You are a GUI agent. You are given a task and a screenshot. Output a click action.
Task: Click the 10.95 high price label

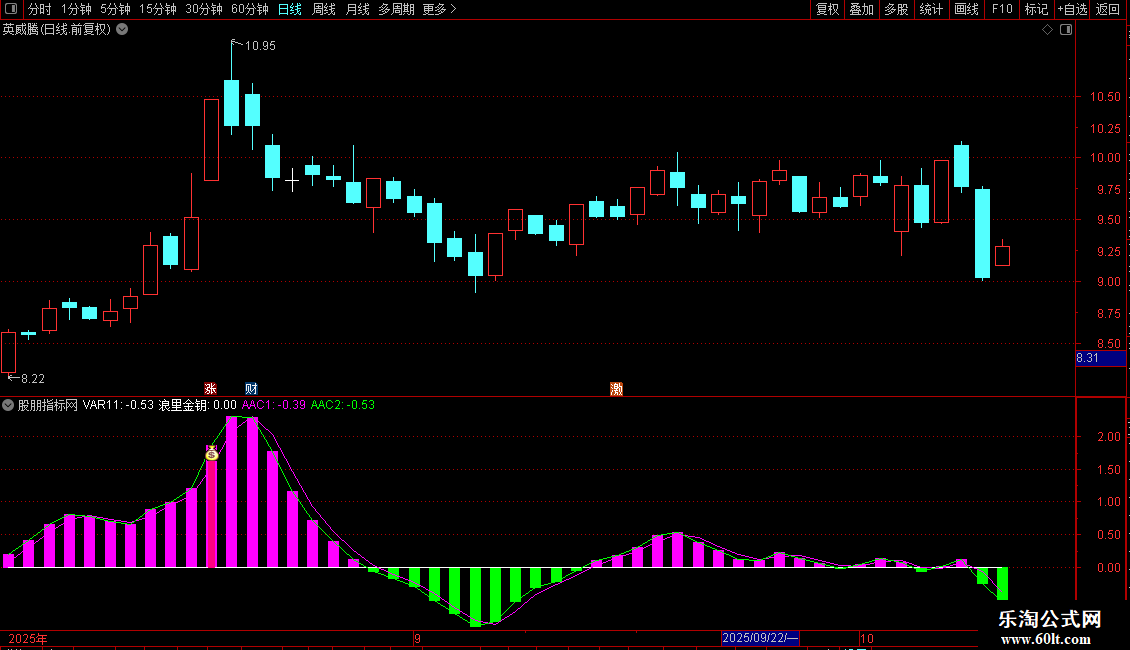coord(260,46)
